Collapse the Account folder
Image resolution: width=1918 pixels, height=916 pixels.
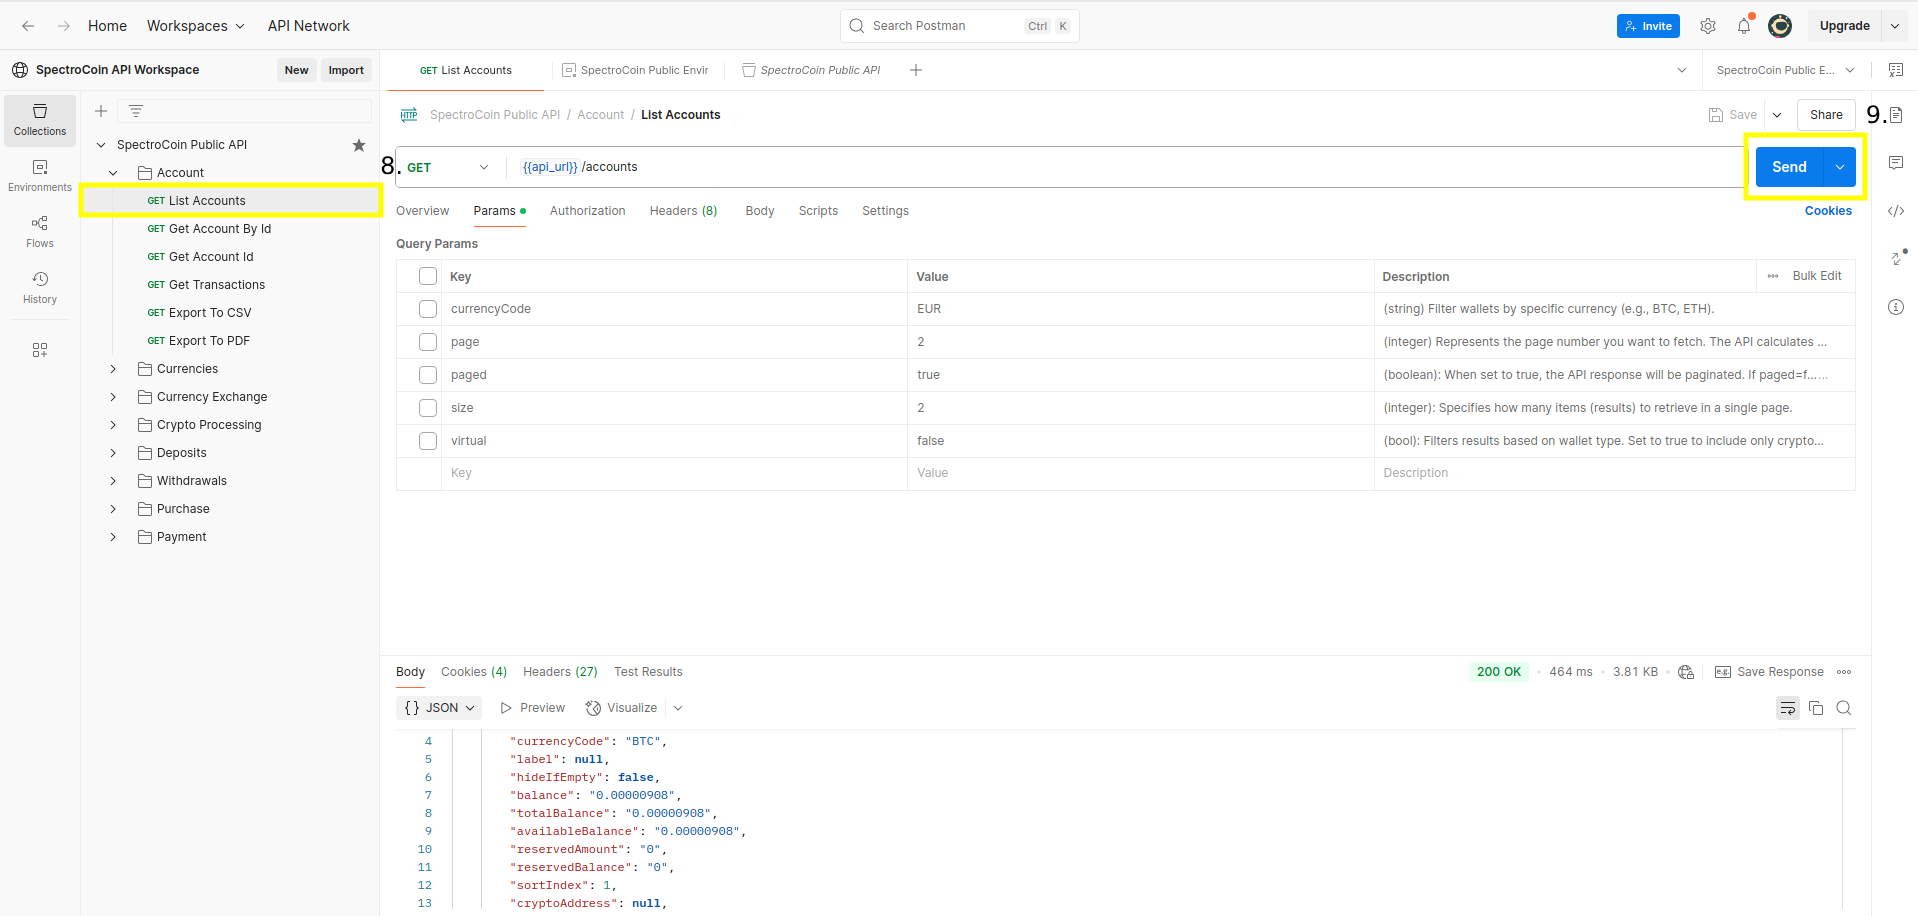pos(113,173)
